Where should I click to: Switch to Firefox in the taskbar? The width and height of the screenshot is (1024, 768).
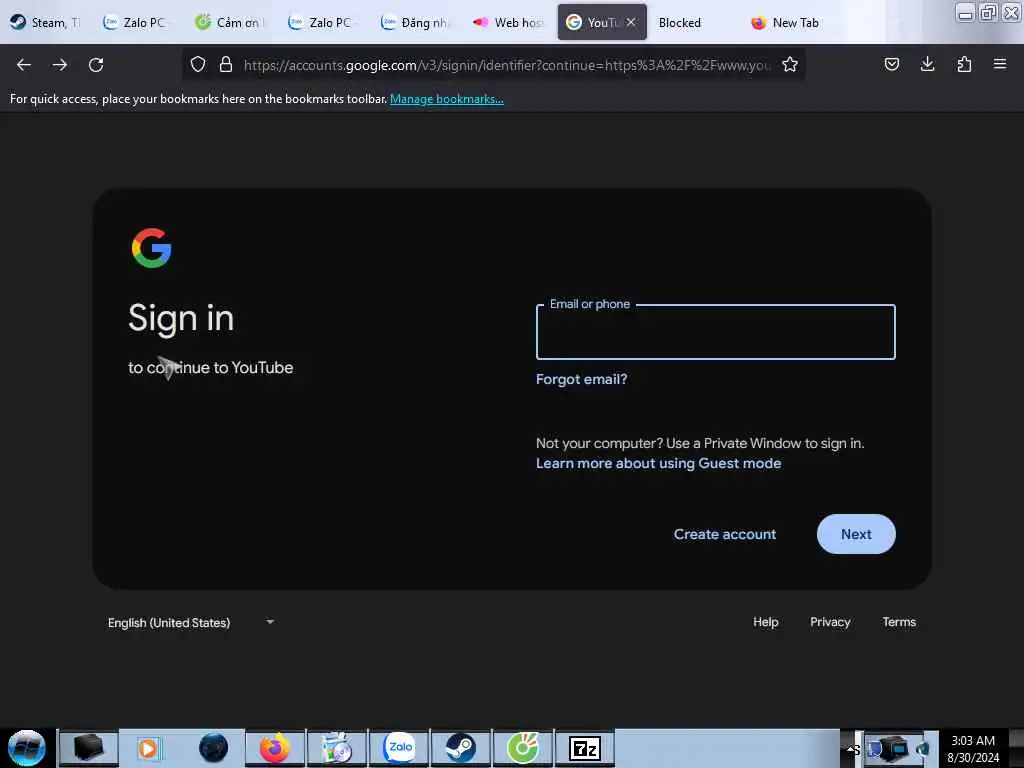pos(275,748)
